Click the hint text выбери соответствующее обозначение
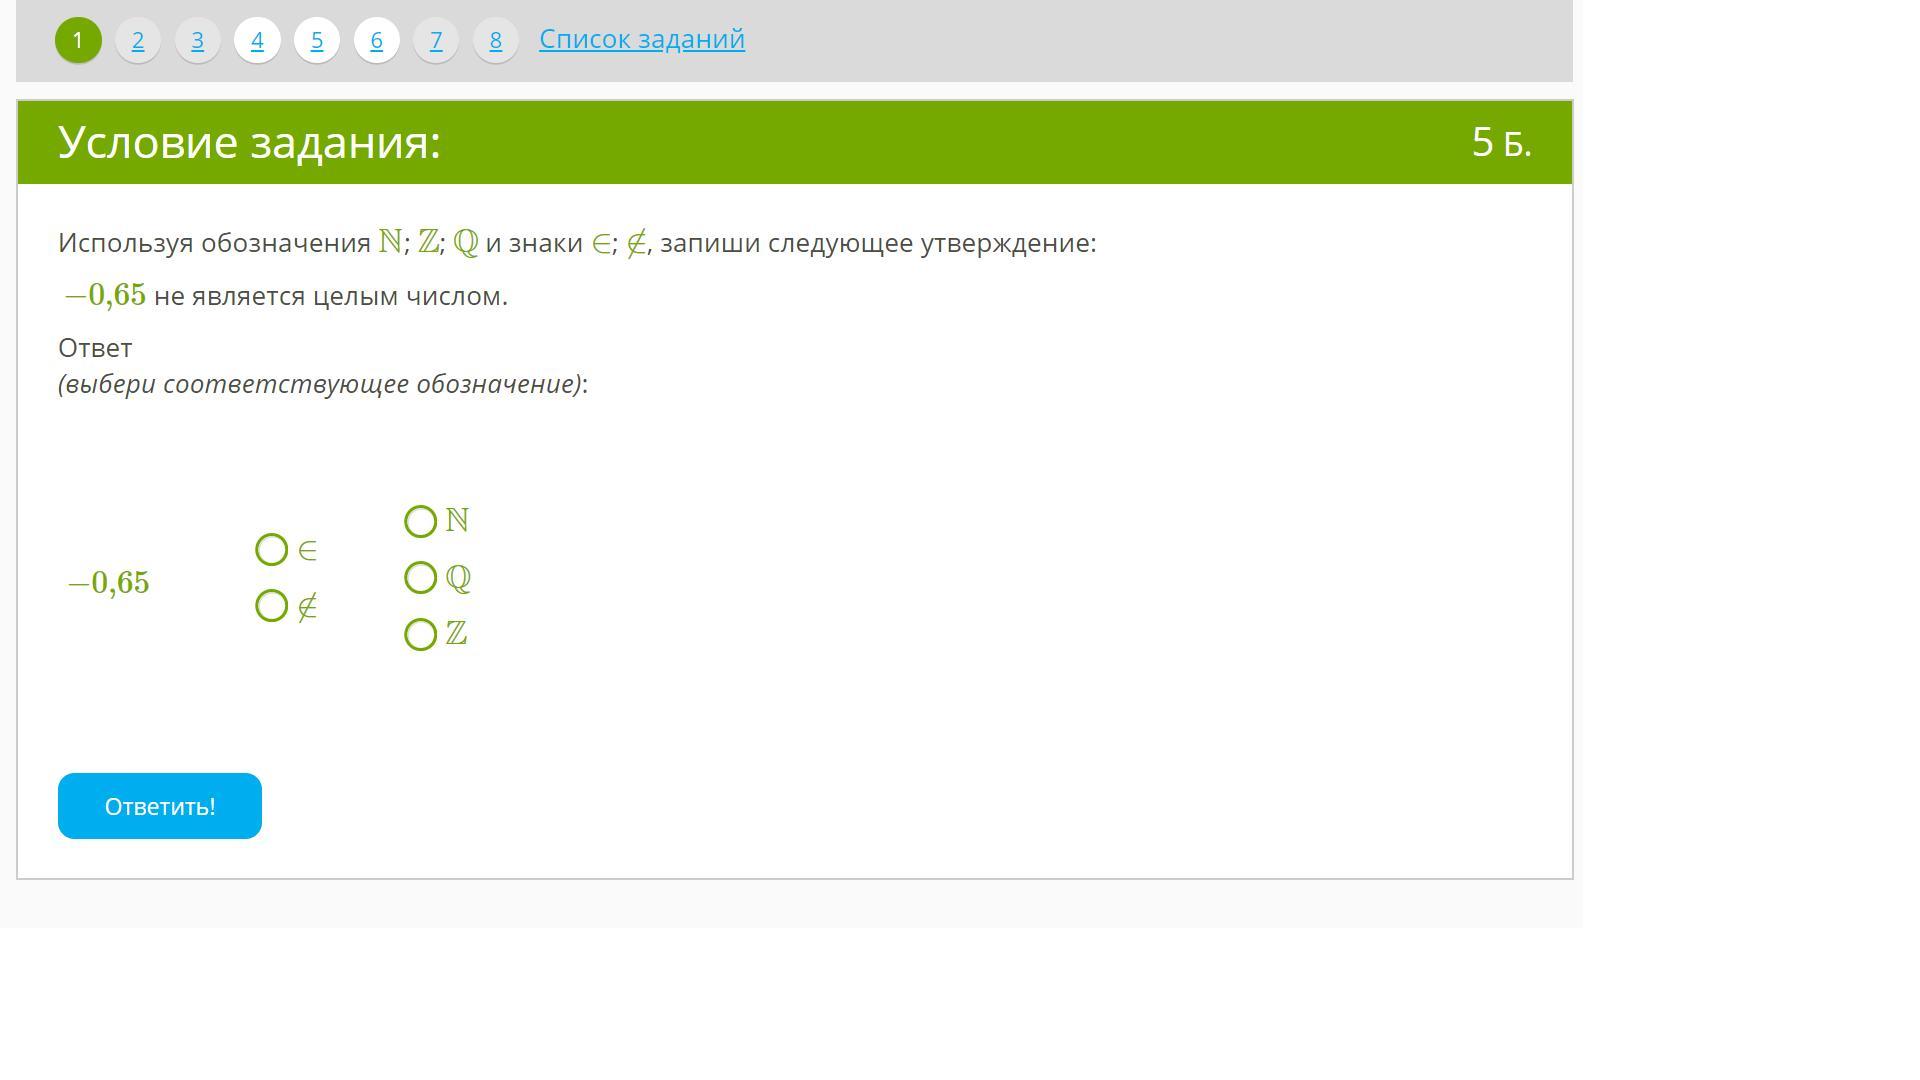1920x1080 pixels. tap(320, 384)
